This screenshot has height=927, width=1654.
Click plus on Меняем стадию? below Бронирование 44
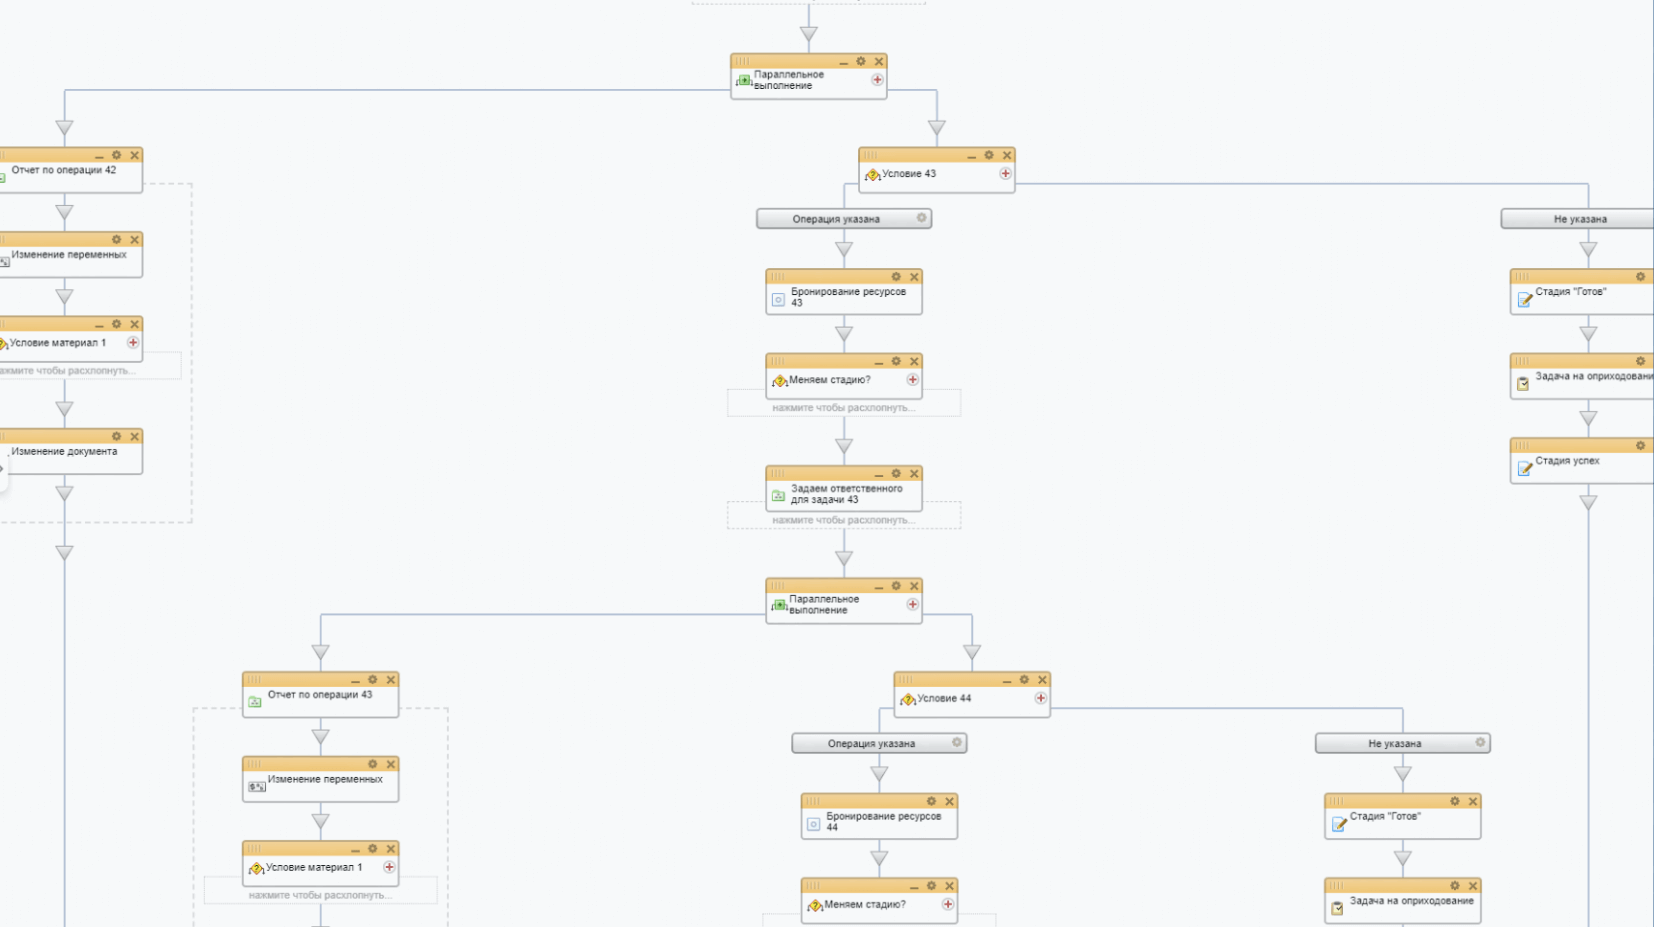947,904
